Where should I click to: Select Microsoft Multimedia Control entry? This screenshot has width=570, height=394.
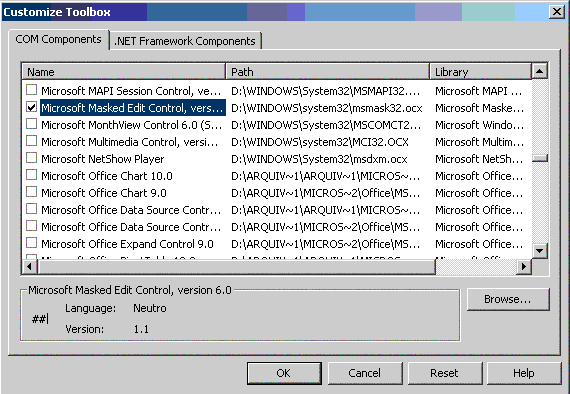point(277,142)
